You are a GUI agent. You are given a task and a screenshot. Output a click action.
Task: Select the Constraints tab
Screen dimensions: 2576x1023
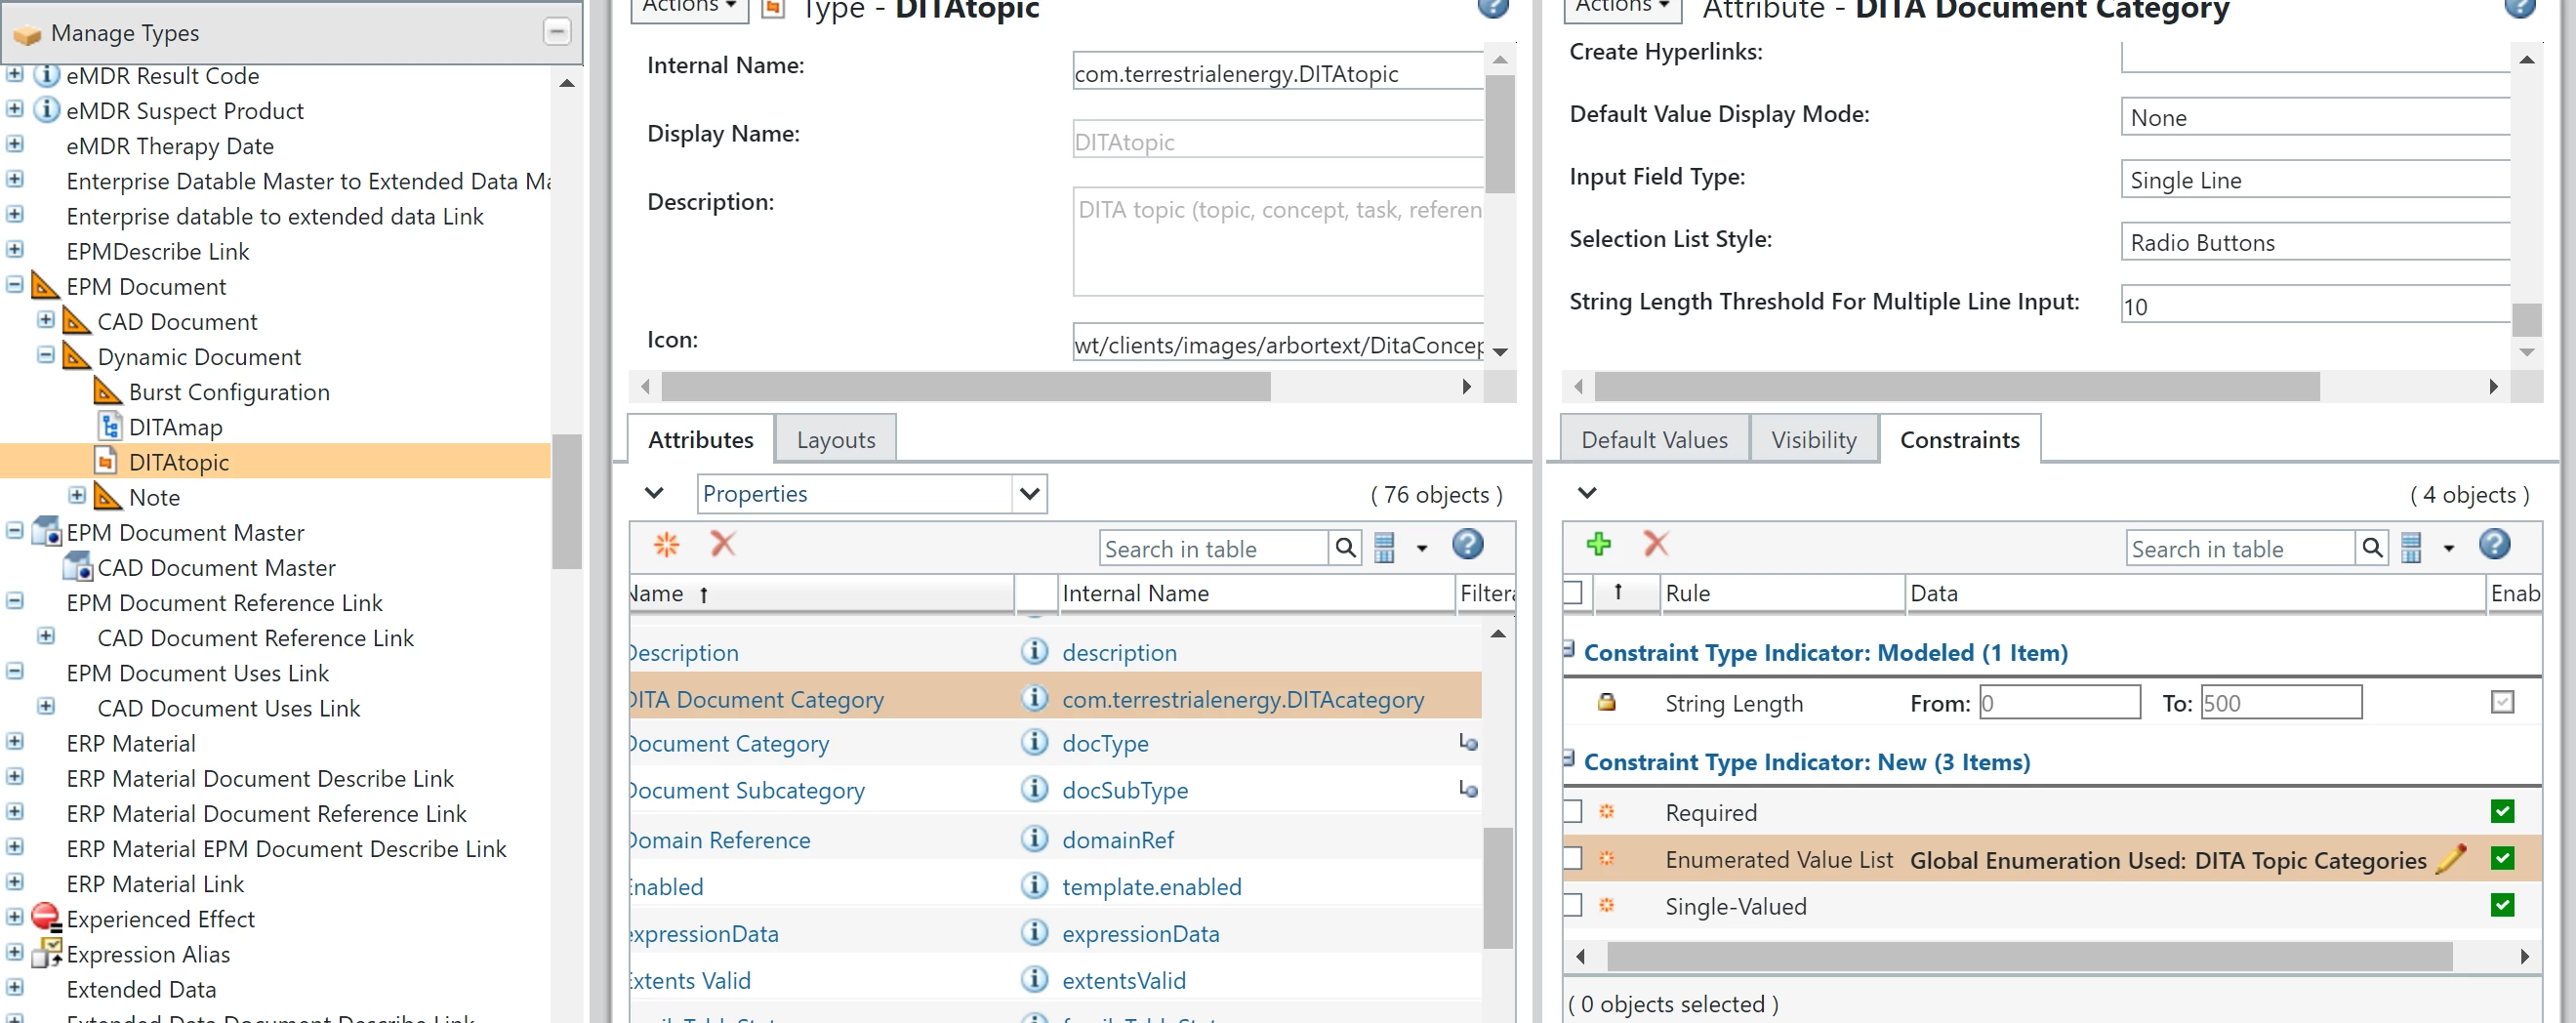[x=1959, y=439]
